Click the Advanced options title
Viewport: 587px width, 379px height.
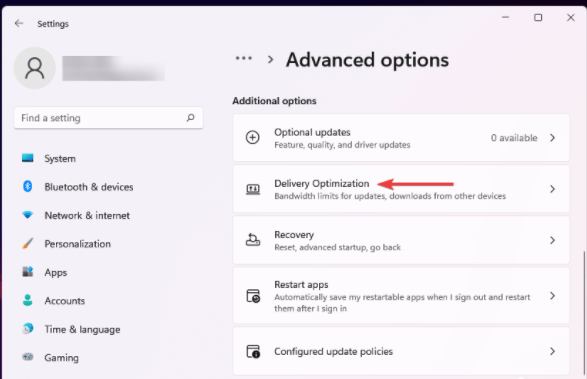(x=367, y=60)
